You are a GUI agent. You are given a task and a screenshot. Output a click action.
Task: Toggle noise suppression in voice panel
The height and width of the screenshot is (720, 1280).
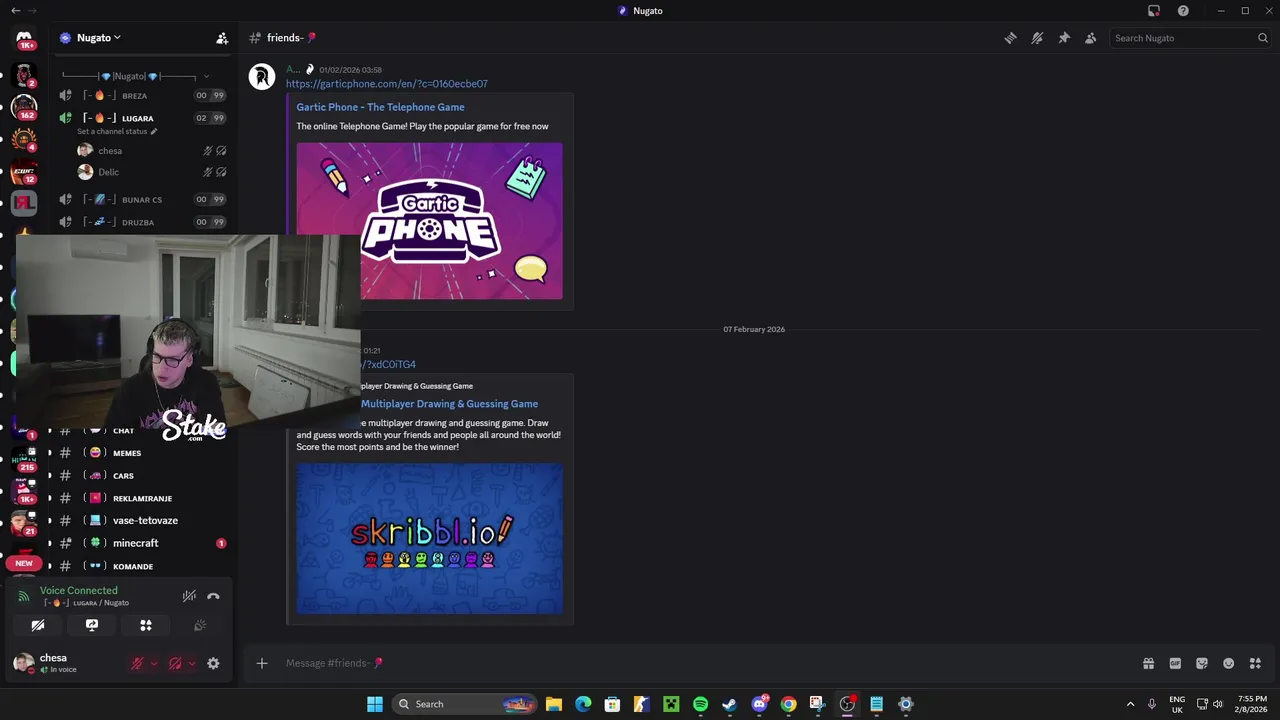point(189,596)
